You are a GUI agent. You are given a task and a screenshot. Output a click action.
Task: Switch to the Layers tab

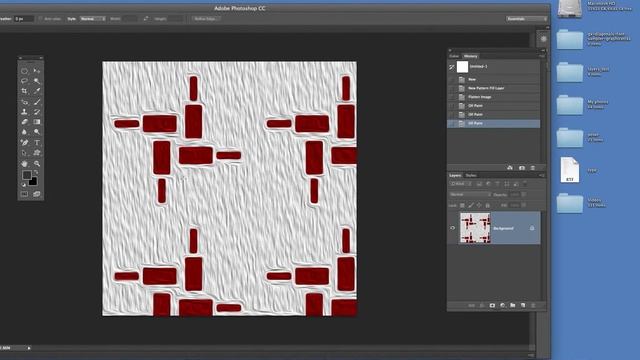tap(455, 176)
